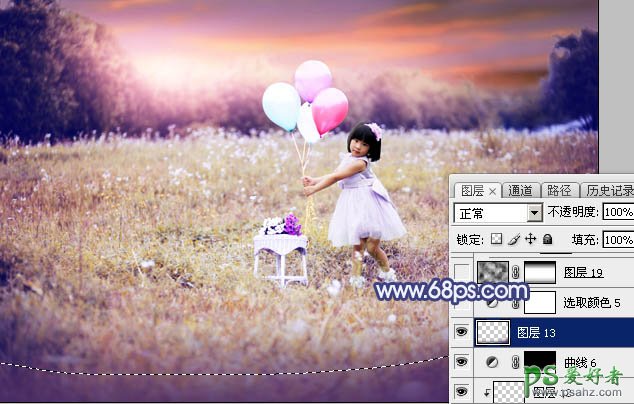Click the chain link icon on 图层 19
The image size is (634, 404).
coord(516,272)
